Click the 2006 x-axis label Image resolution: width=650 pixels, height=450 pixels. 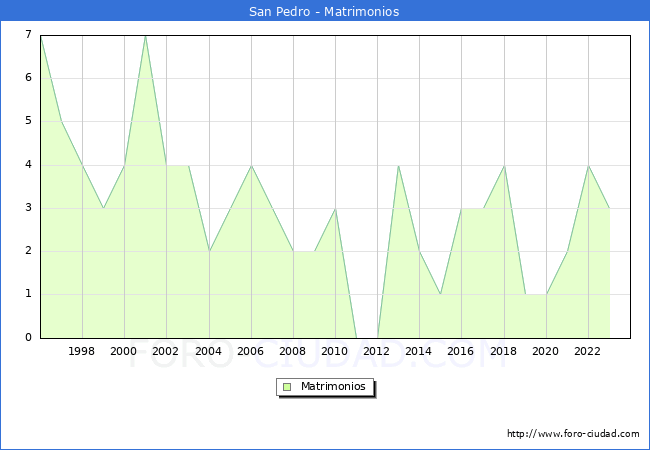[x=250, y=351]
